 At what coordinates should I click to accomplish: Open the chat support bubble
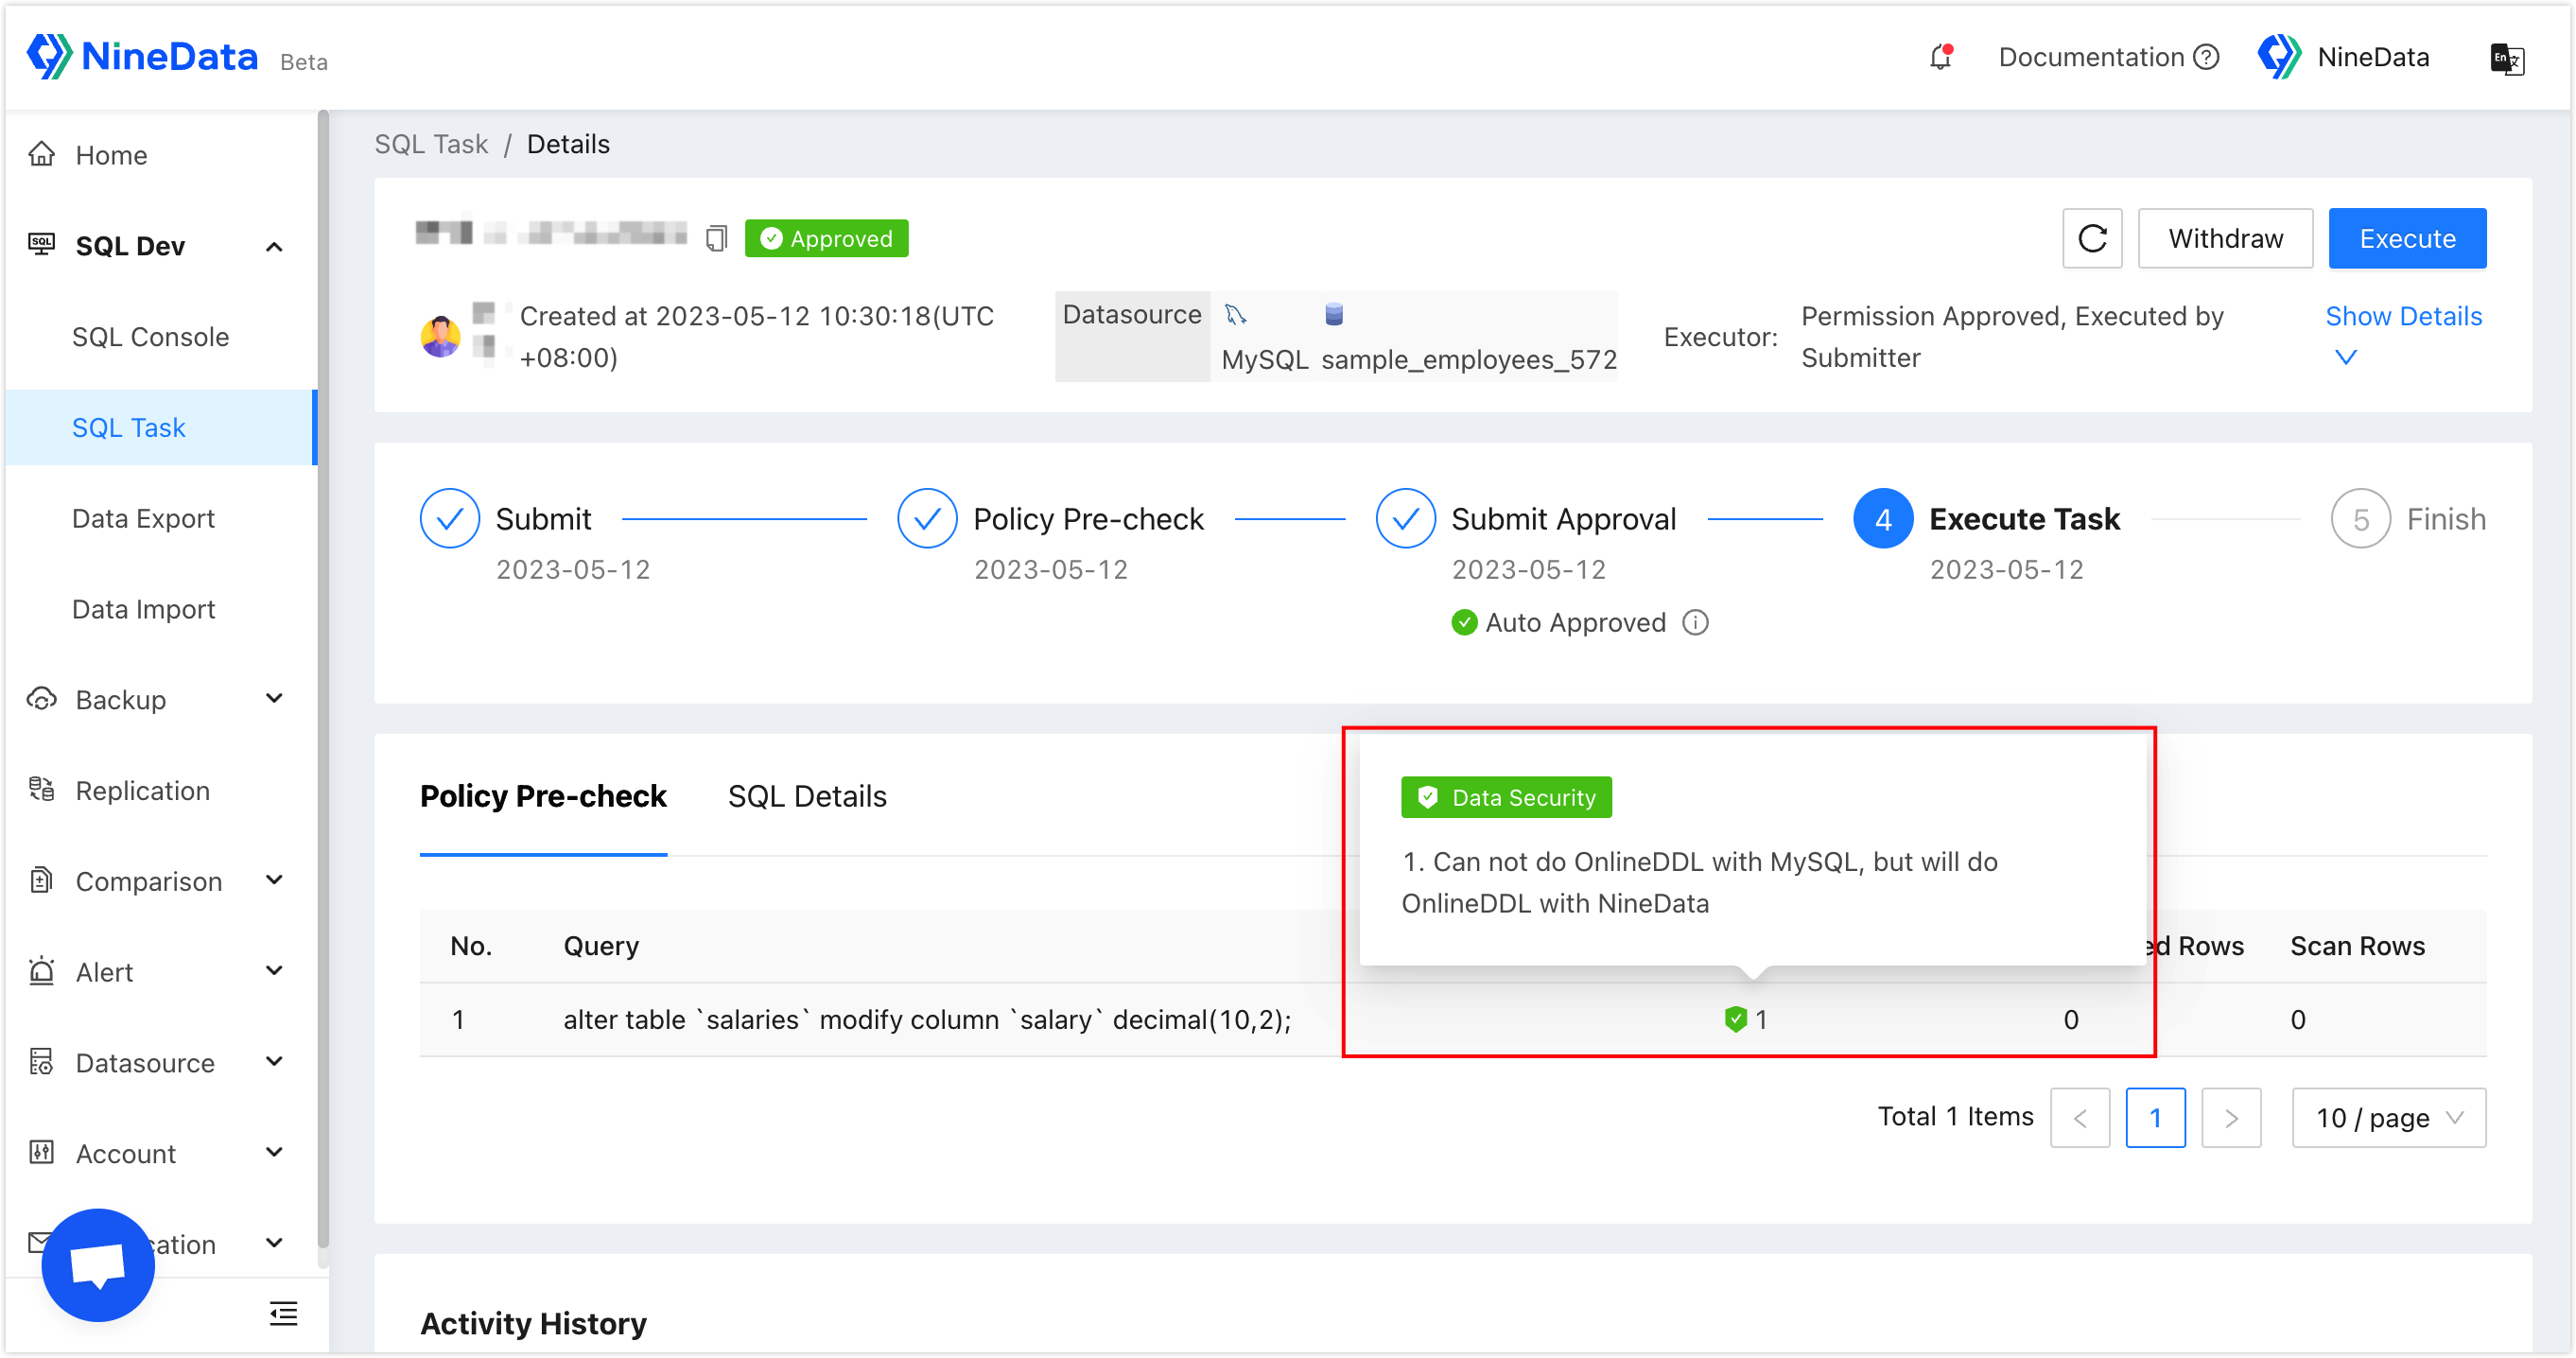click(98, 1265)
